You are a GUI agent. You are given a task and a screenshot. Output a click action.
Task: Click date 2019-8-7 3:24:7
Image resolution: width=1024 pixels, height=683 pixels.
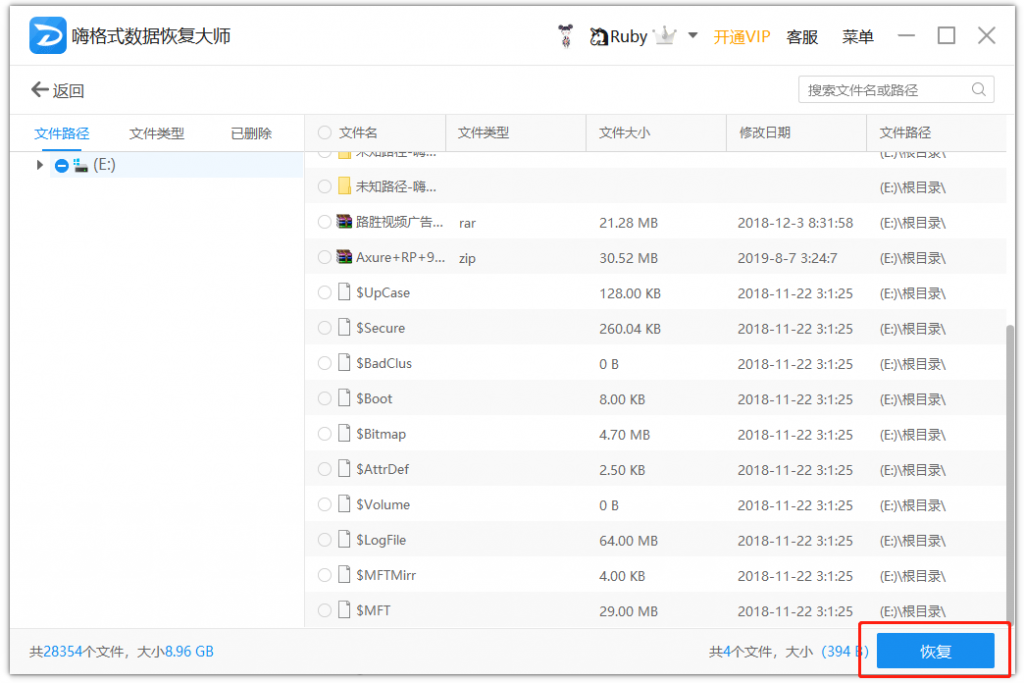(788, 258)
